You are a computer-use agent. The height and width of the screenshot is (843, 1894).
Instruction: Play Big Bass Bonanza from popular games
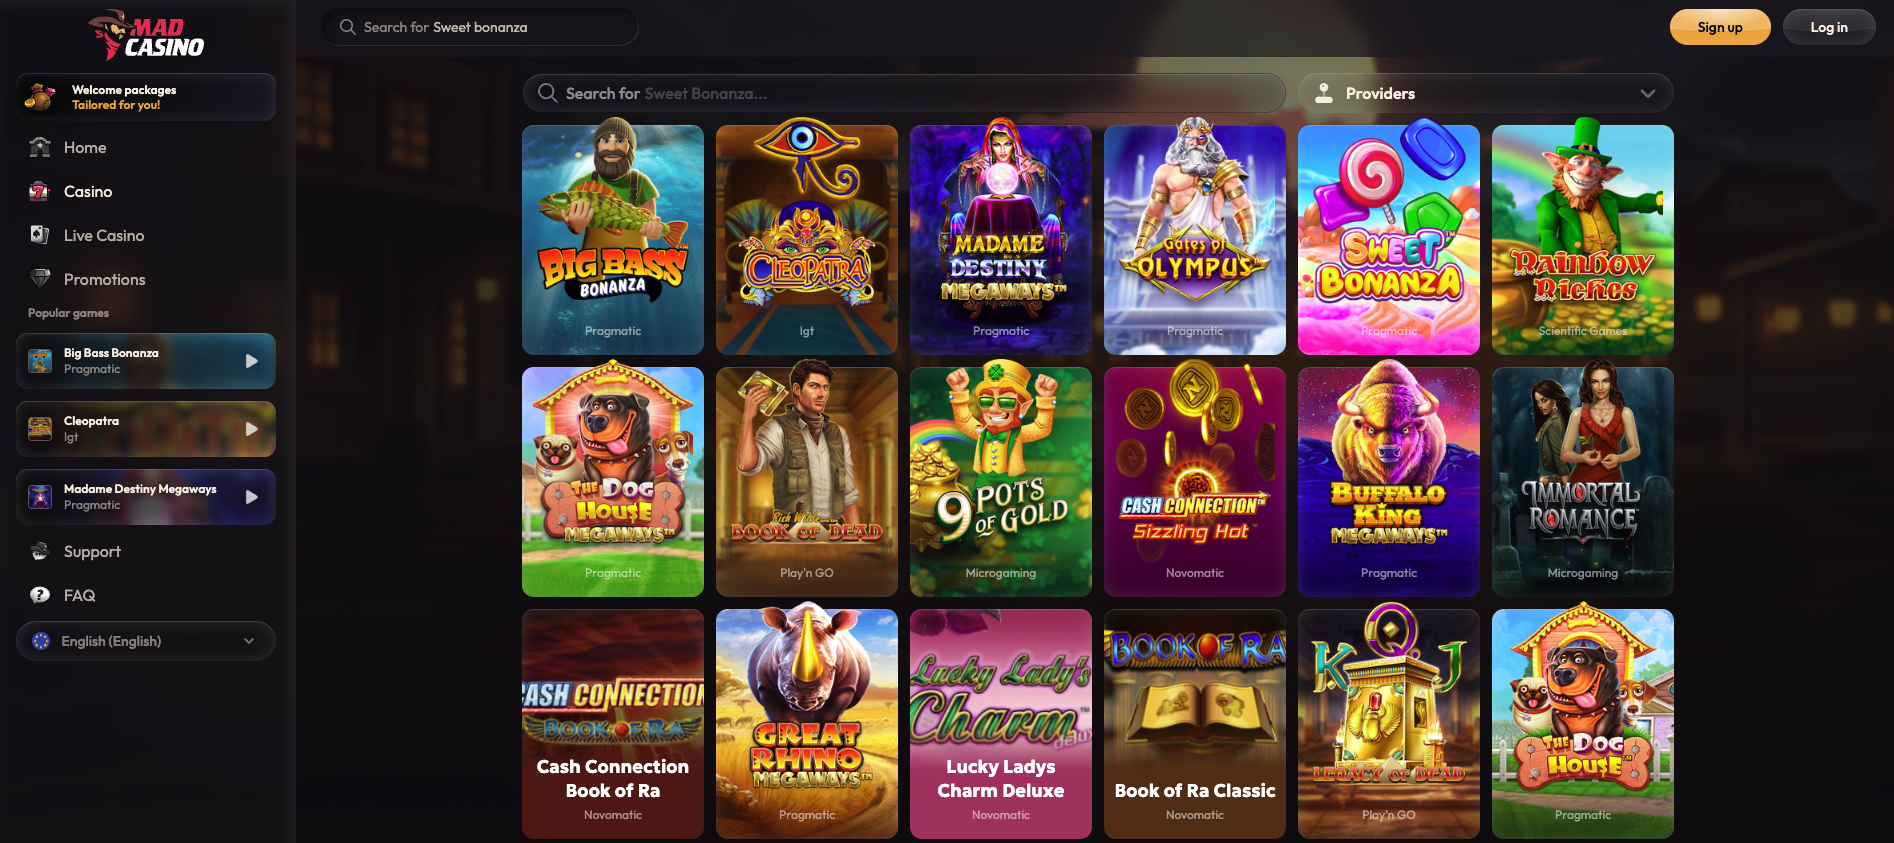pos(252,361)
